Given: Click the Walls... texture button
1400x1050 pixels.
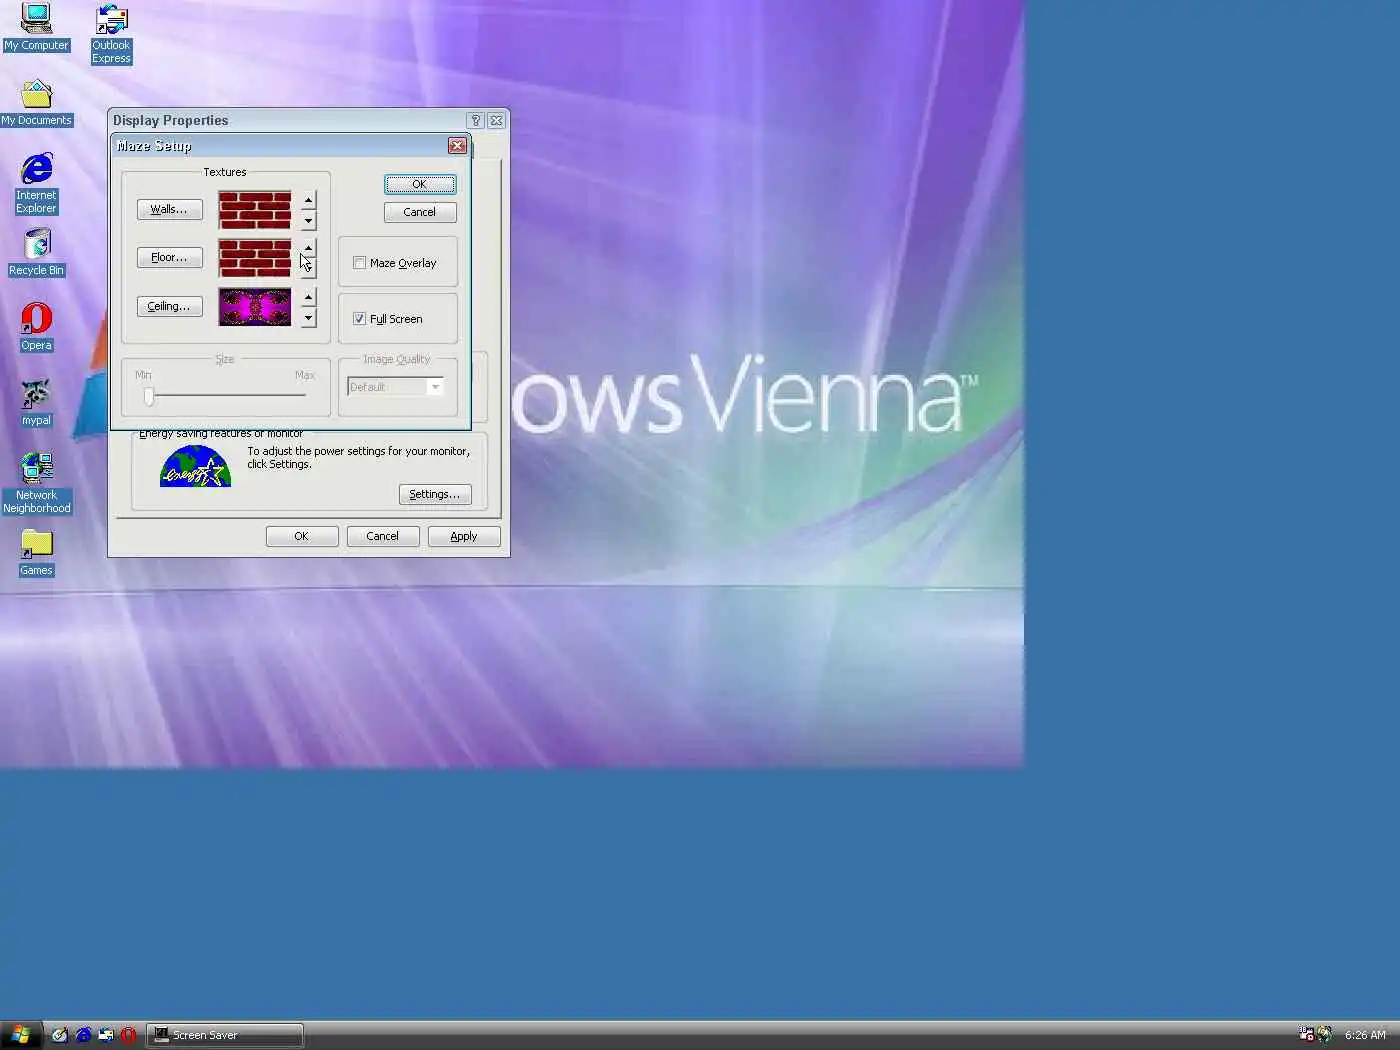Looking at the screenshot, I should click(x=169, y=209).
